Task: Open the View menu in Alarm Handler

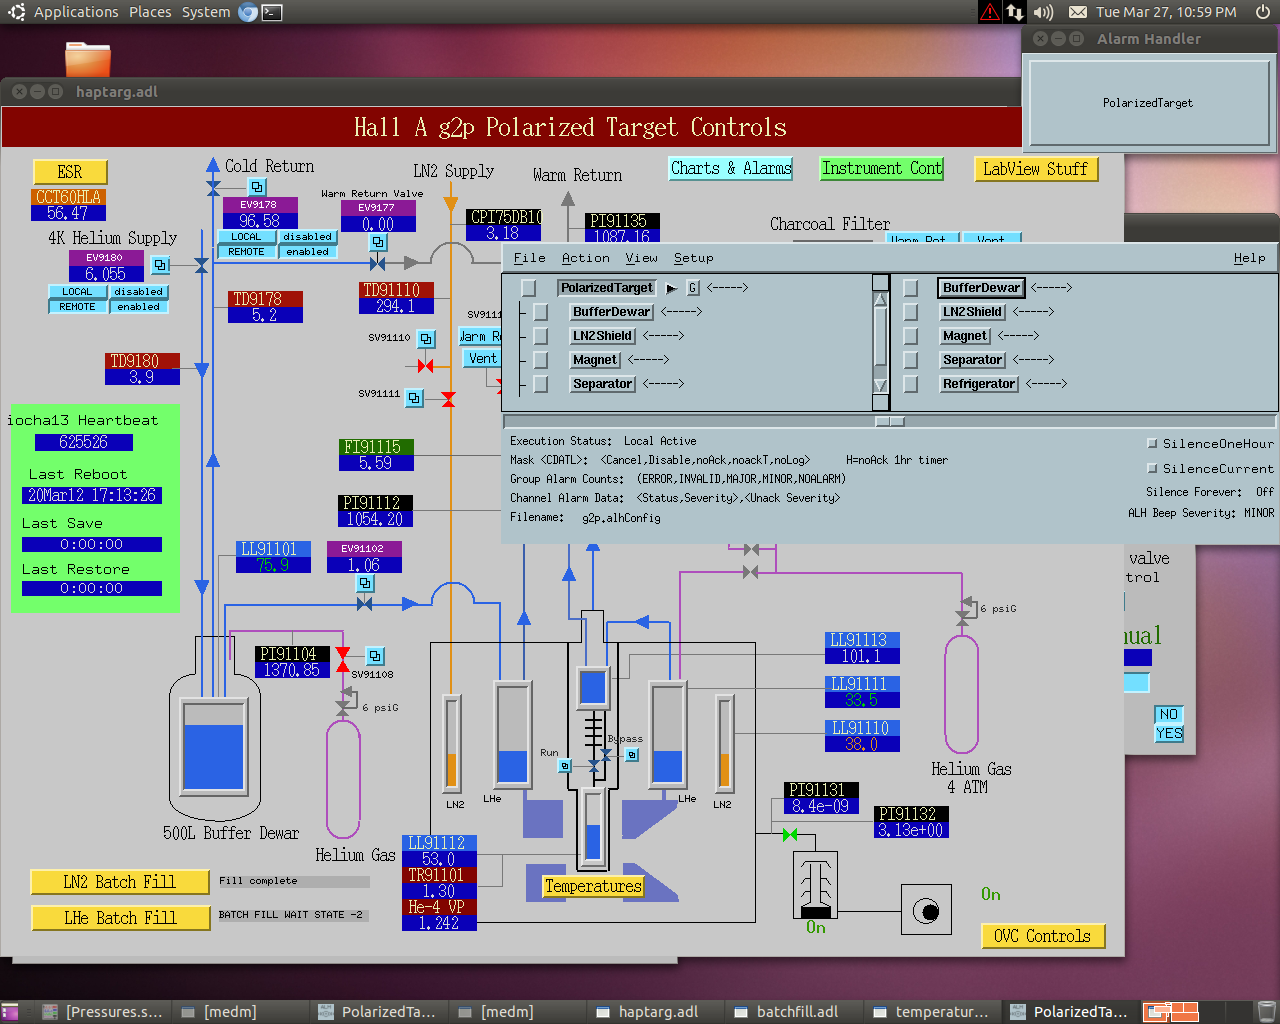Action: 641,258
